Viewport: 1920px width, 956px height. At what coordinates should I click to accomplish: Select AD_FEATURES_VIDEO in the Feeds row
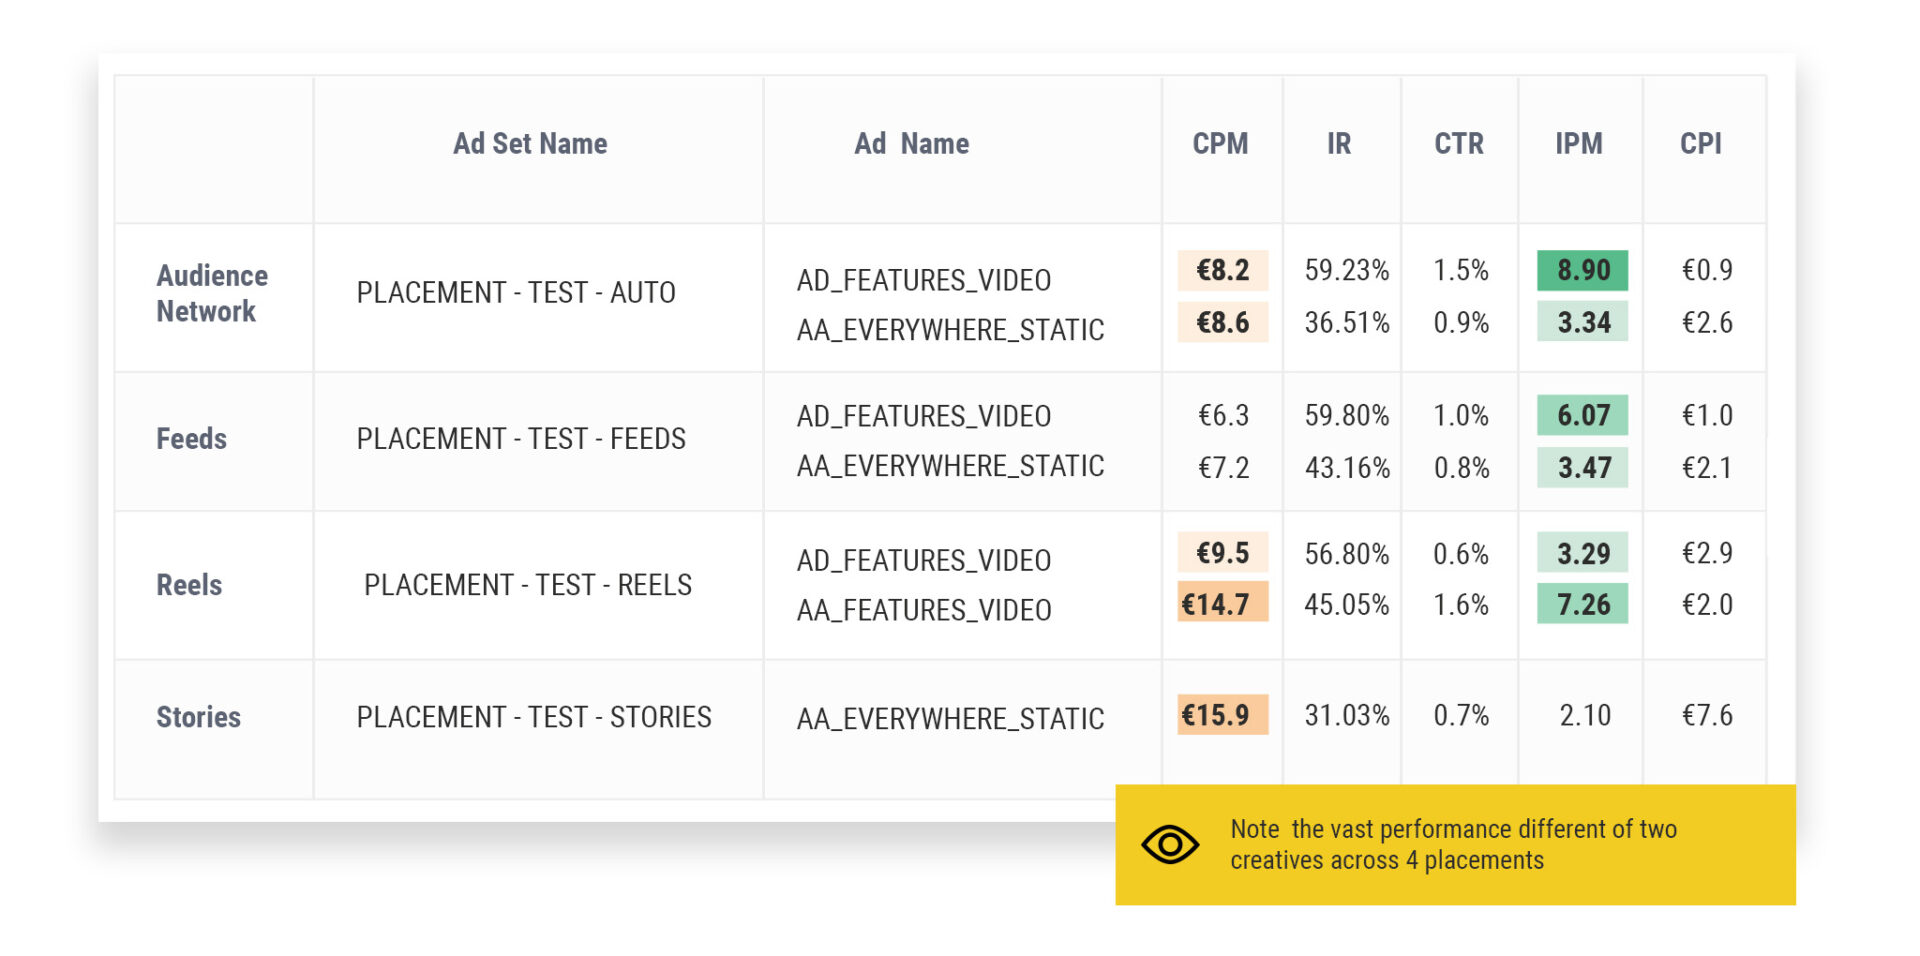coord(923,415)
